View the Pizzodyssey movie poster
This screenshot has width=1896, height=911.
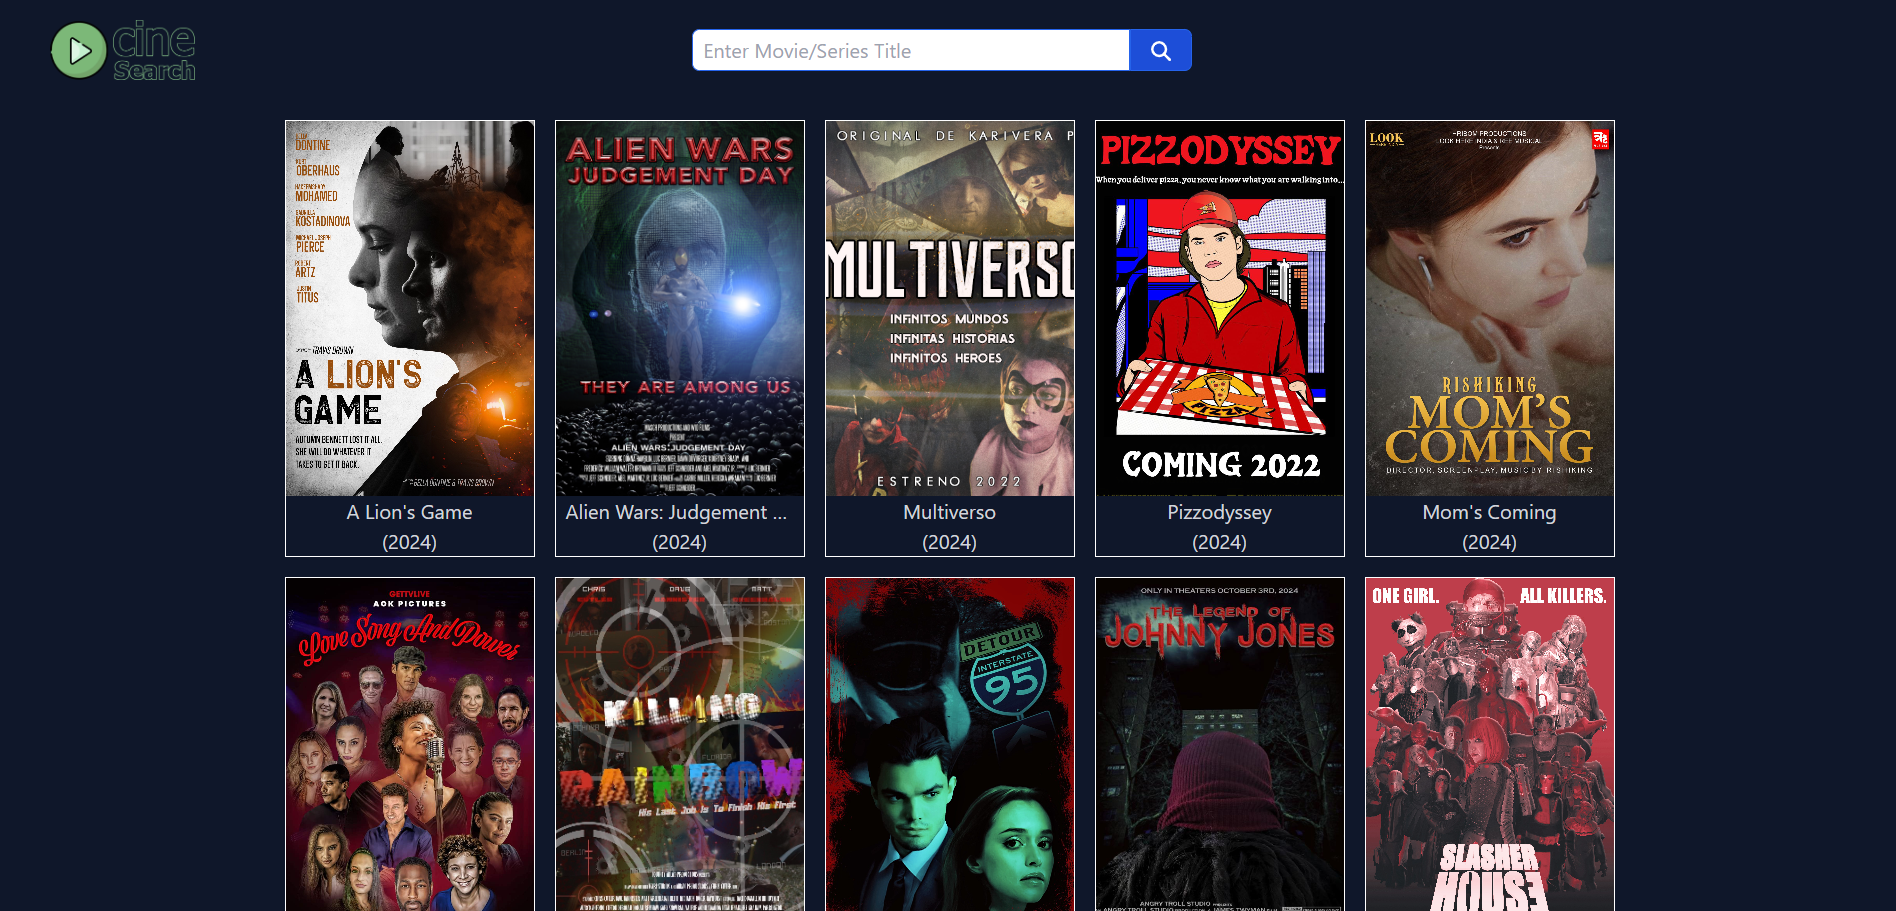point(1220,308)
